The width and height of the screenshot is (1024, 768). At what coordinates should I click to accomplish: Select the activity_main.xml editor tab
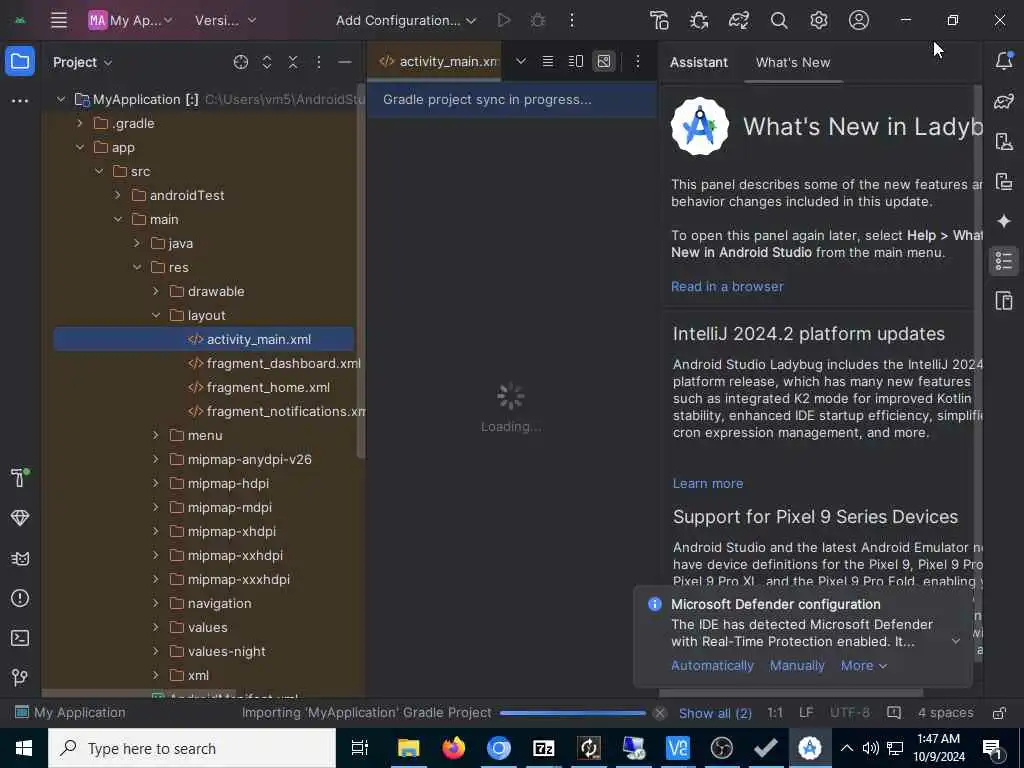click(x=435, y=61)
